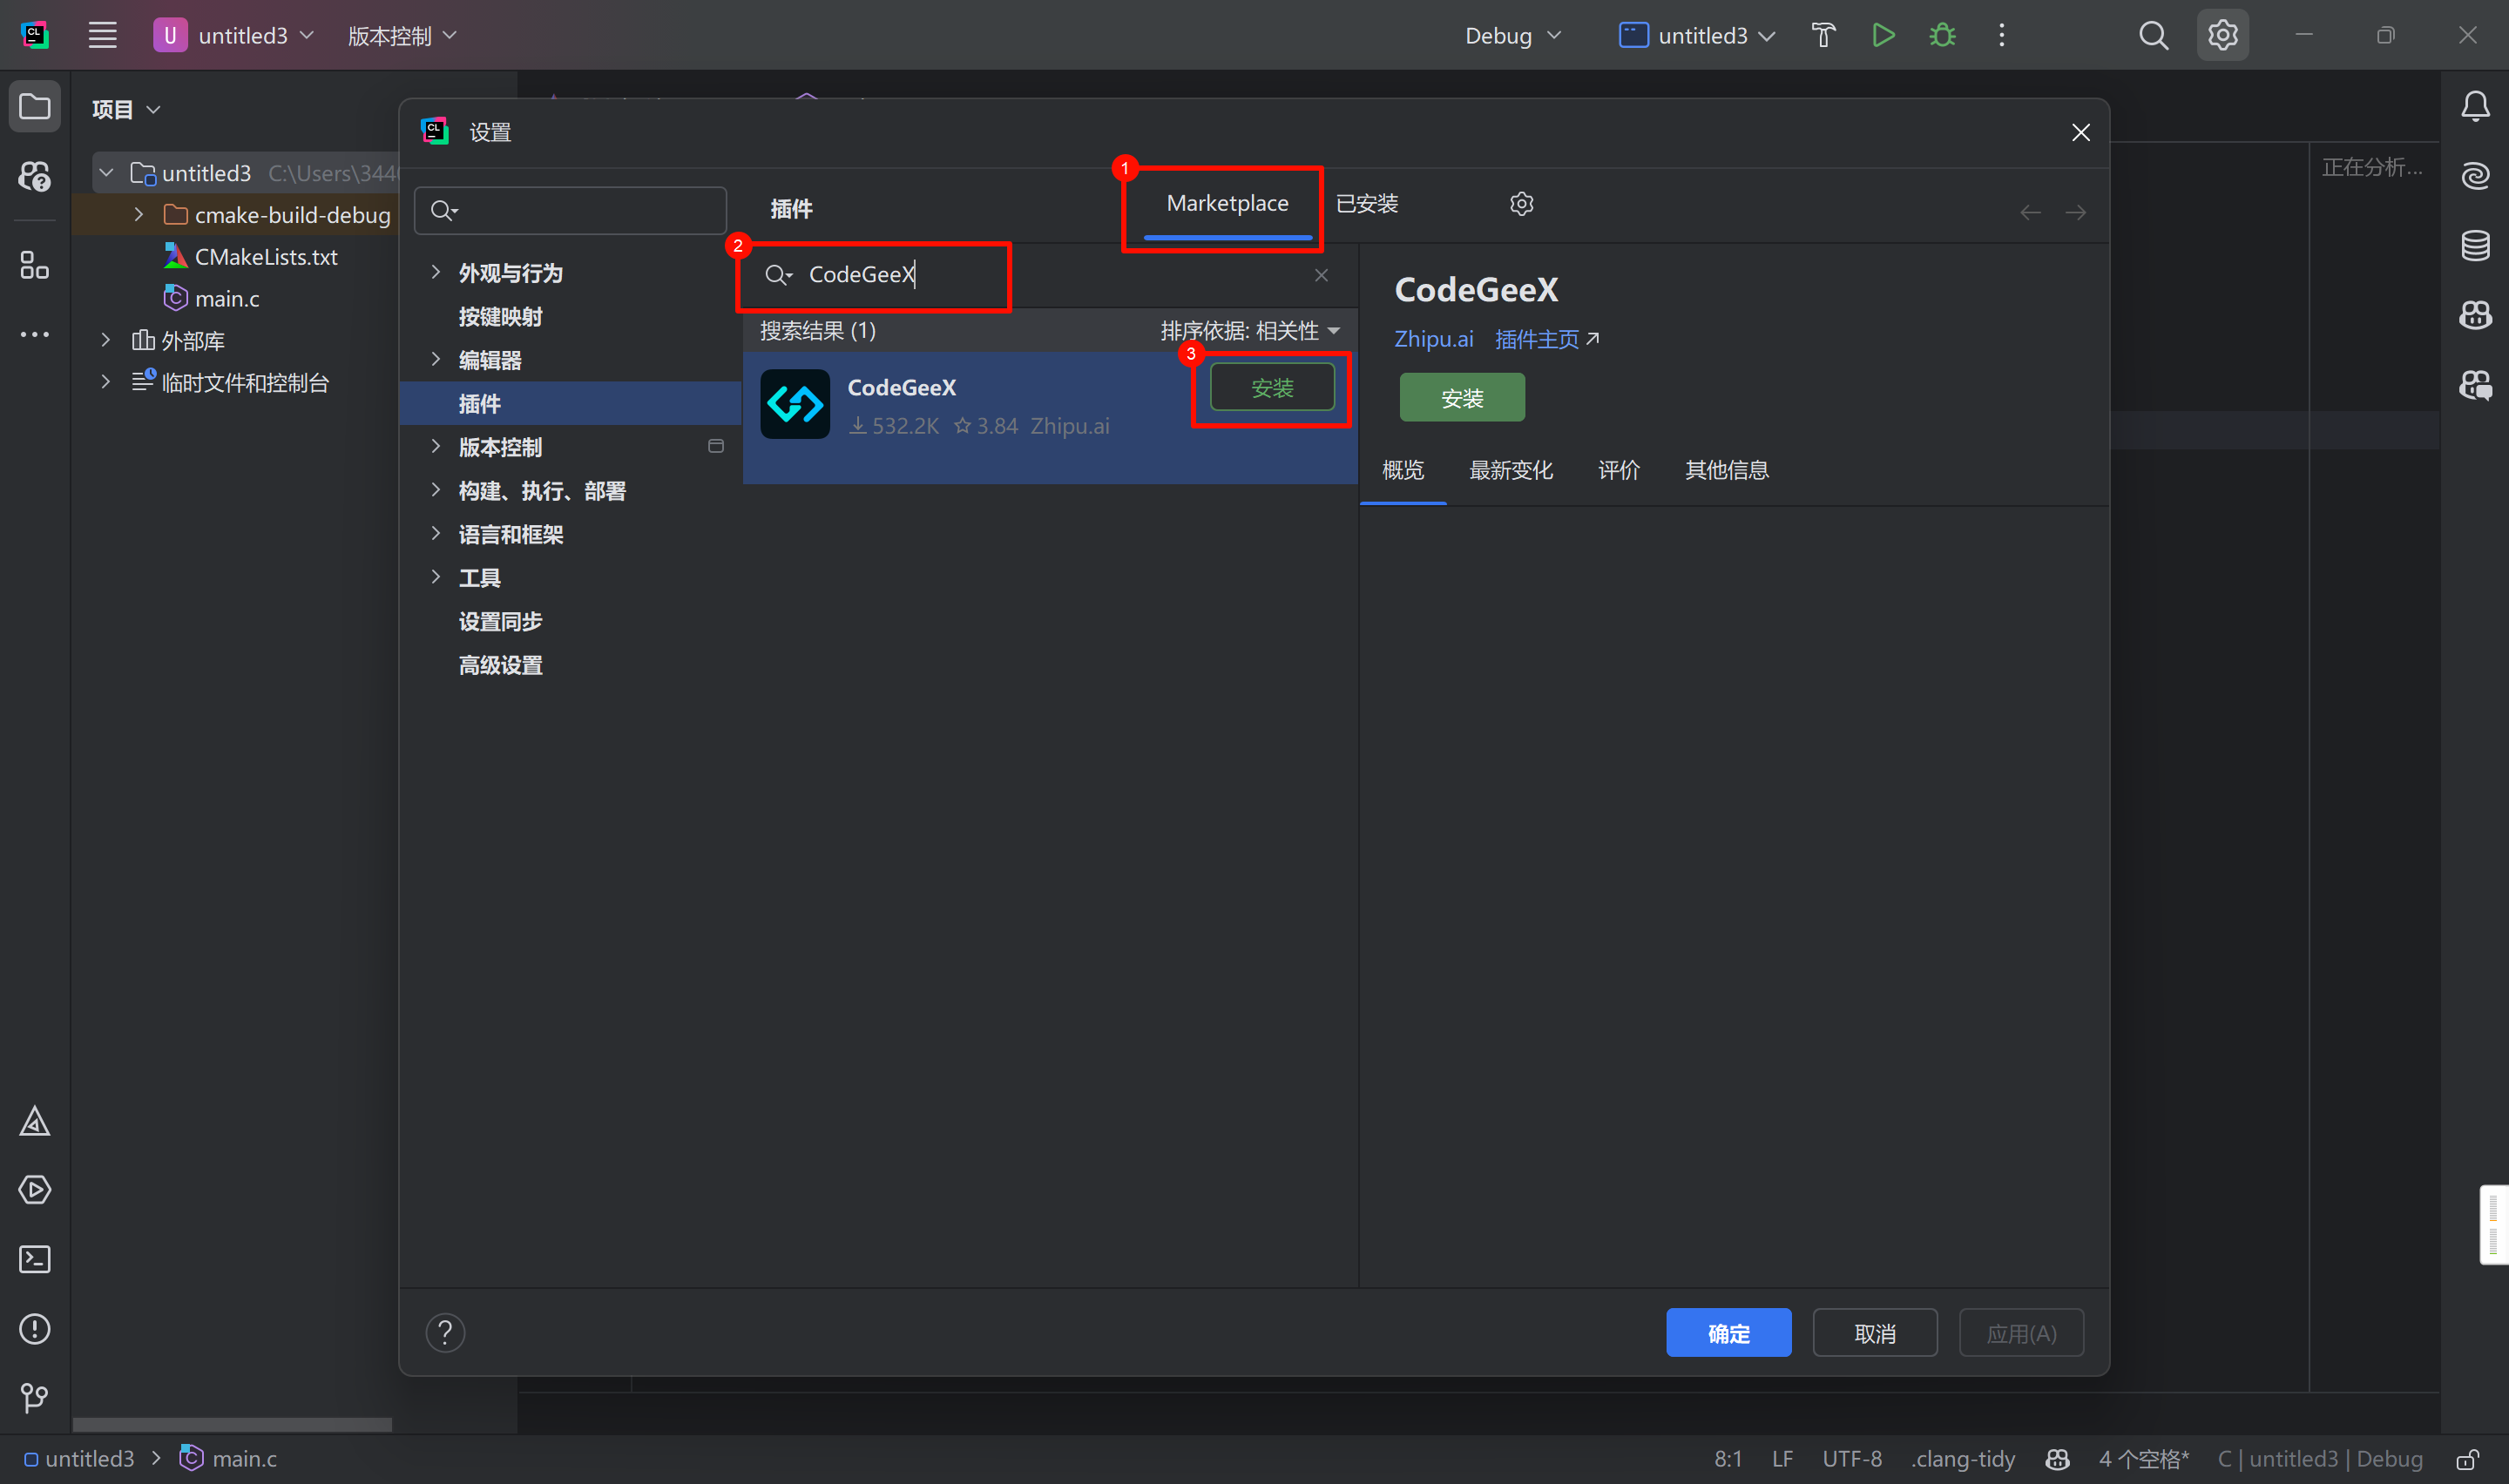Screen dimensions: 2509x1484
Task: Open the Terminal tool window
Action: click(35, 1260)
